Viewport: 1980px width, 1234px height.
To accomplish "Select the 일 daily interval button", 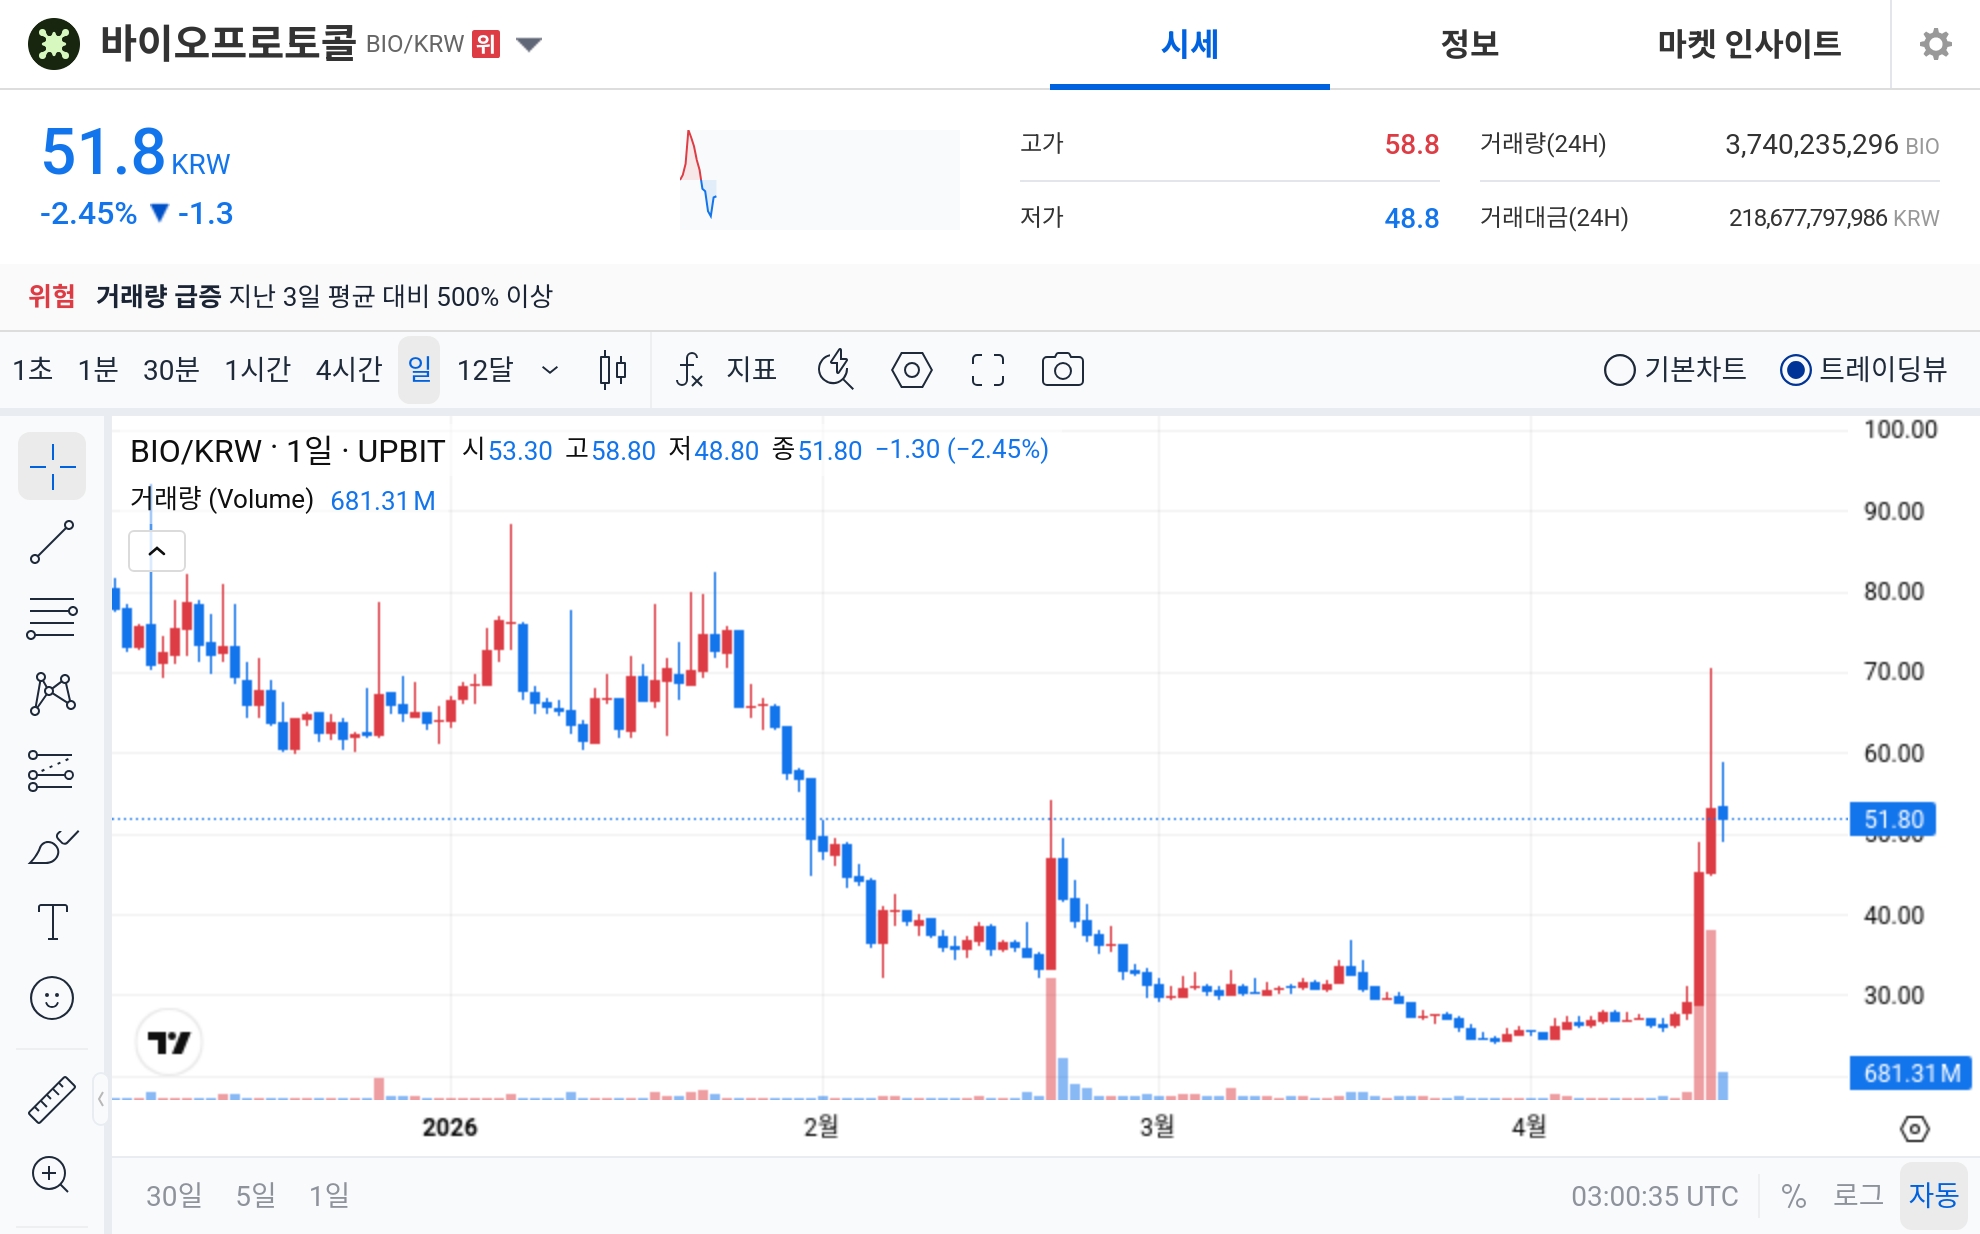I will pyautogui.click(x=419, y=370).
